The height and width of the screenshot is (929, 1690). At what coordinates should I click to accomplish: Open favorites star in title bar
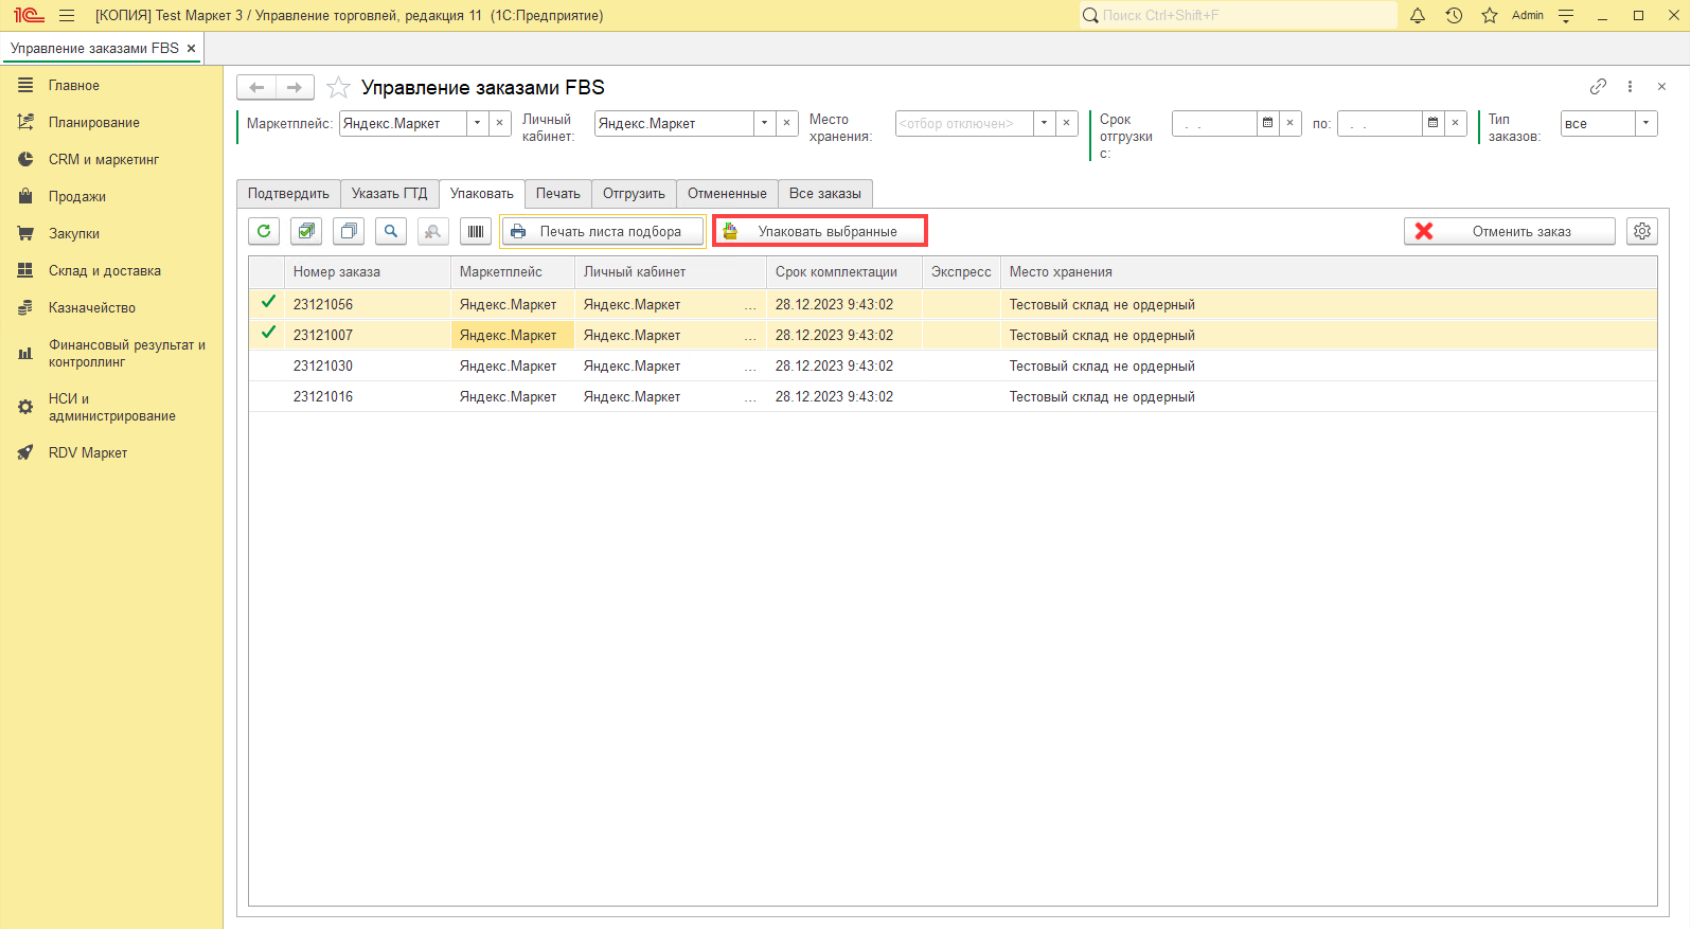click(1489, 15)
